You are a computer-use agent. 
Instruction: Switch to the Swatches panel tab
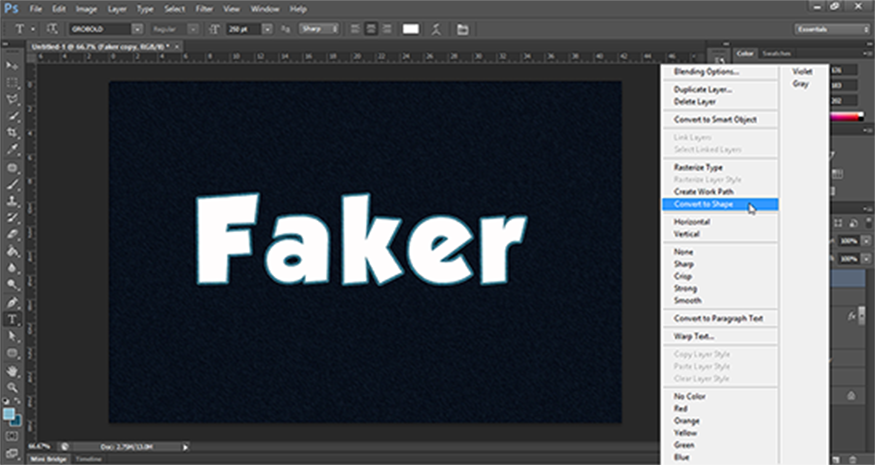pos(776,52)
